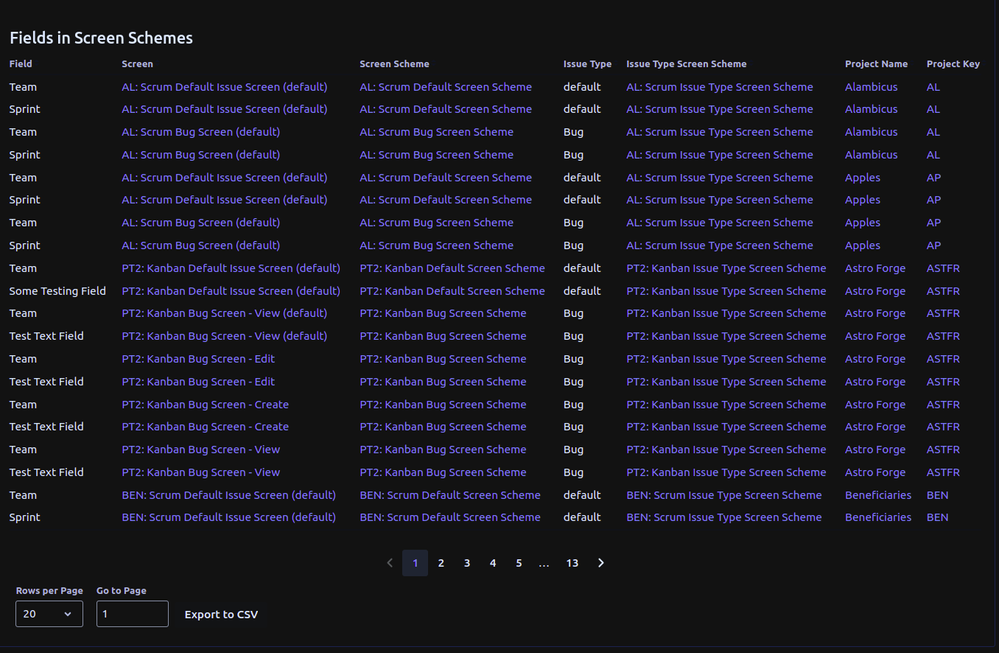Click the Go to Page input field
This screenshot has height=653, width=999.
[x=132, y=613]
